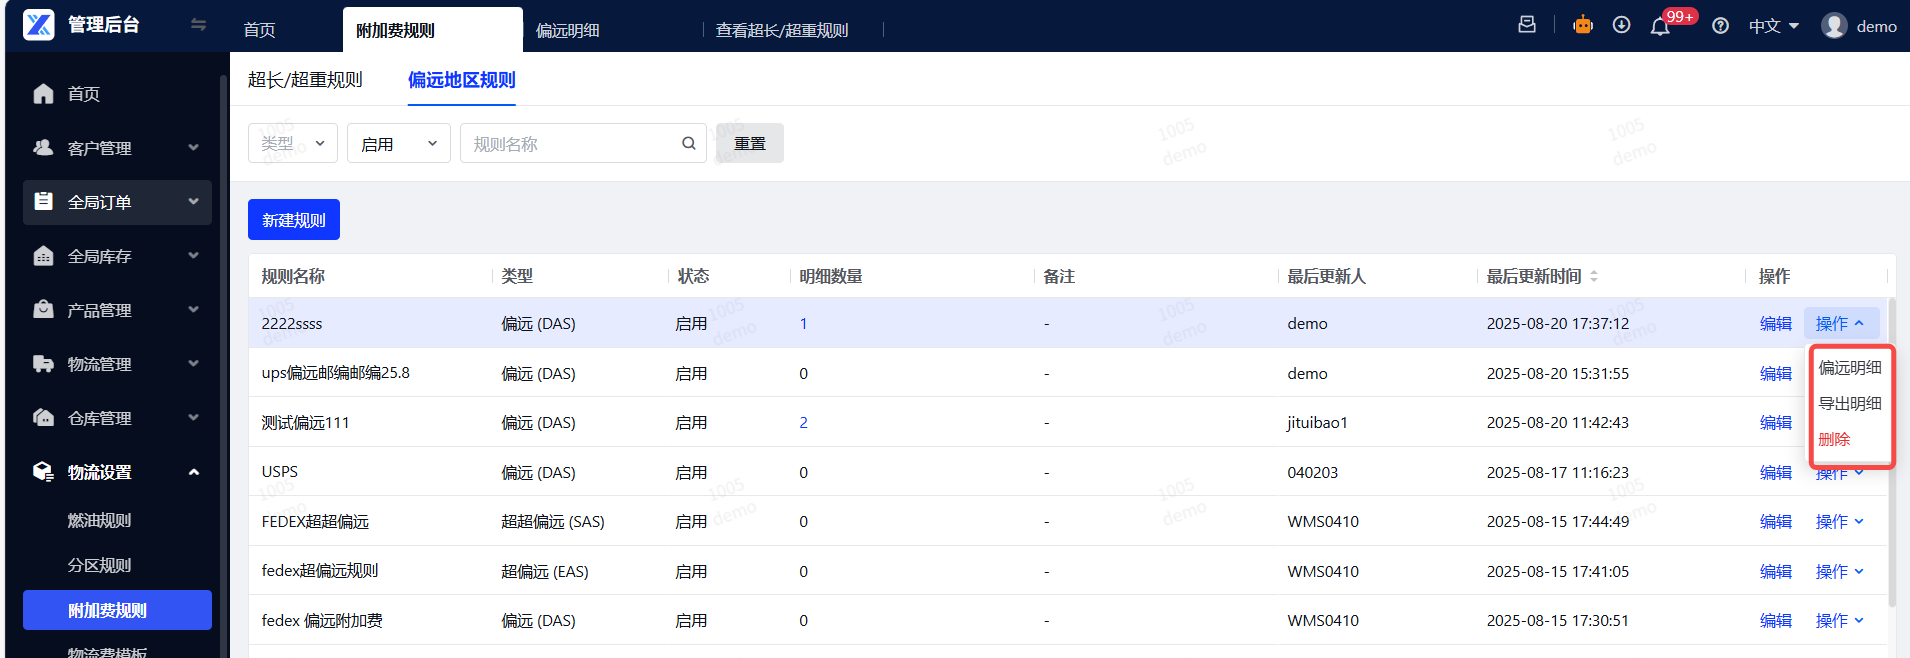Open the inbox tray icon
The height and width of the screenshot is (658, 1910).
pos(1527,25)
